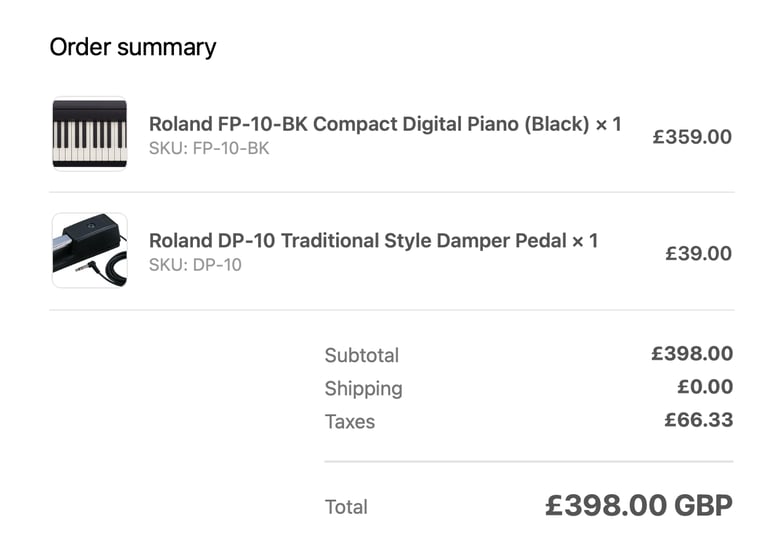Click the SKU: FP-10-BK text

[209, 148]
